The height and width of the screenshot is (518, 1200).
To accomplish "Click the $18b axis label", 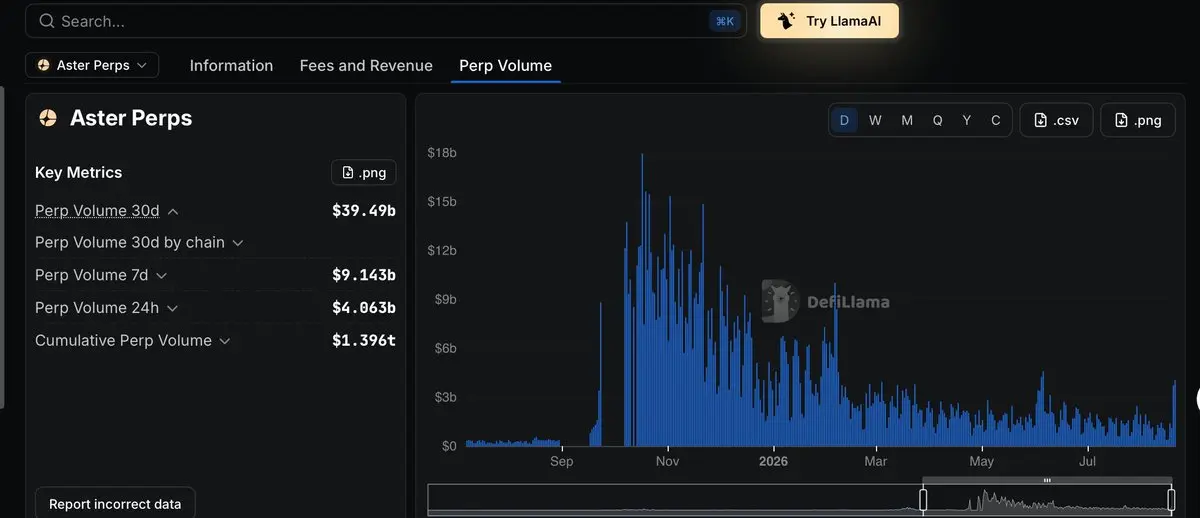I will 442,153.
